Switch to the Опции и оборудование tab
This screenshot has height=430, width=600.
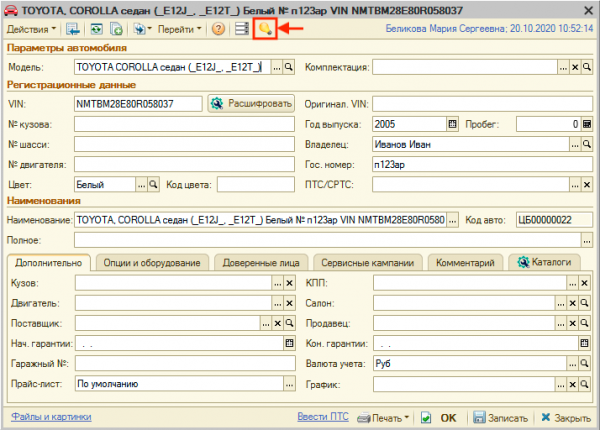(152, 263)
